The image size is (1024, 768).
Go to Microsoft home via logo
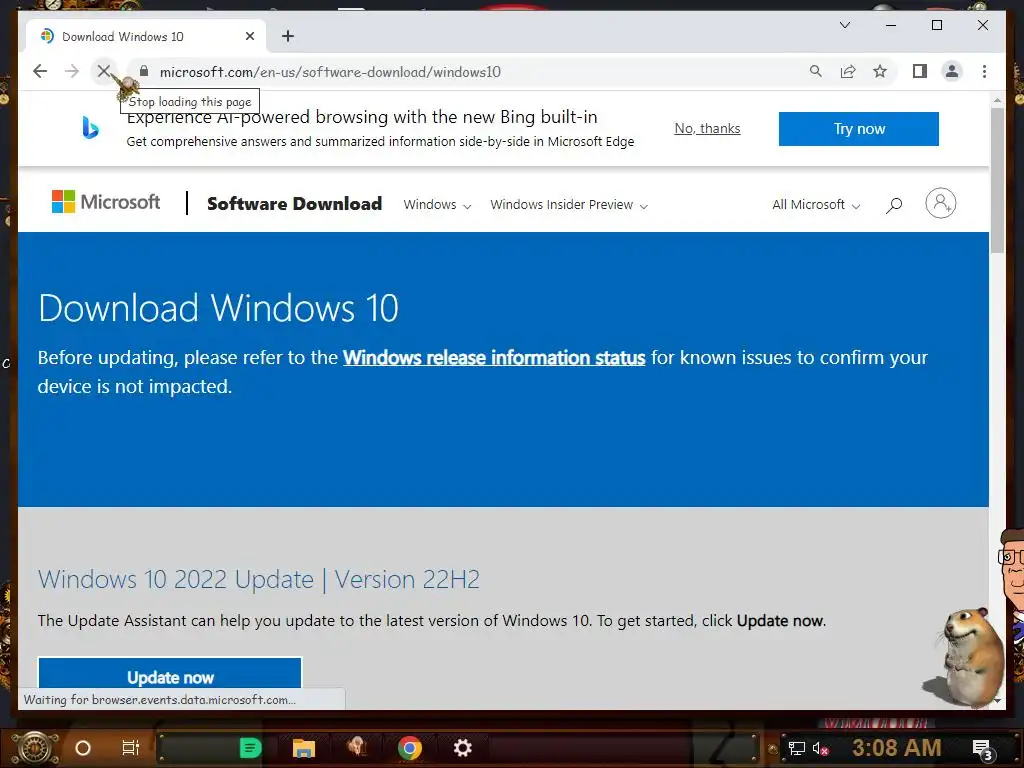106,202
